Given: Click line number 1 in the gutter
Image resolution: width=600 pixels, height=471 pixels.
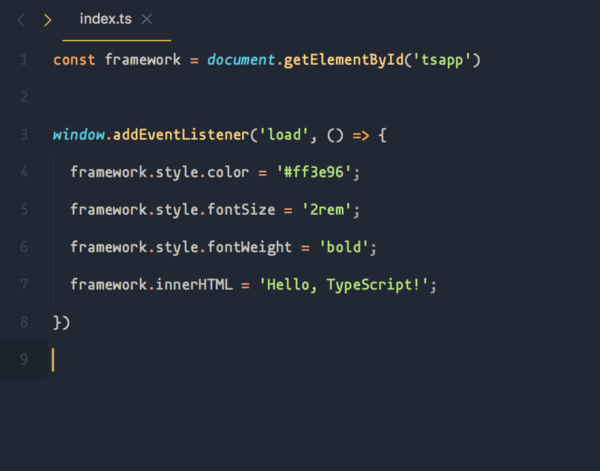Looking at the screenshot, I should (x=23, y=60).
